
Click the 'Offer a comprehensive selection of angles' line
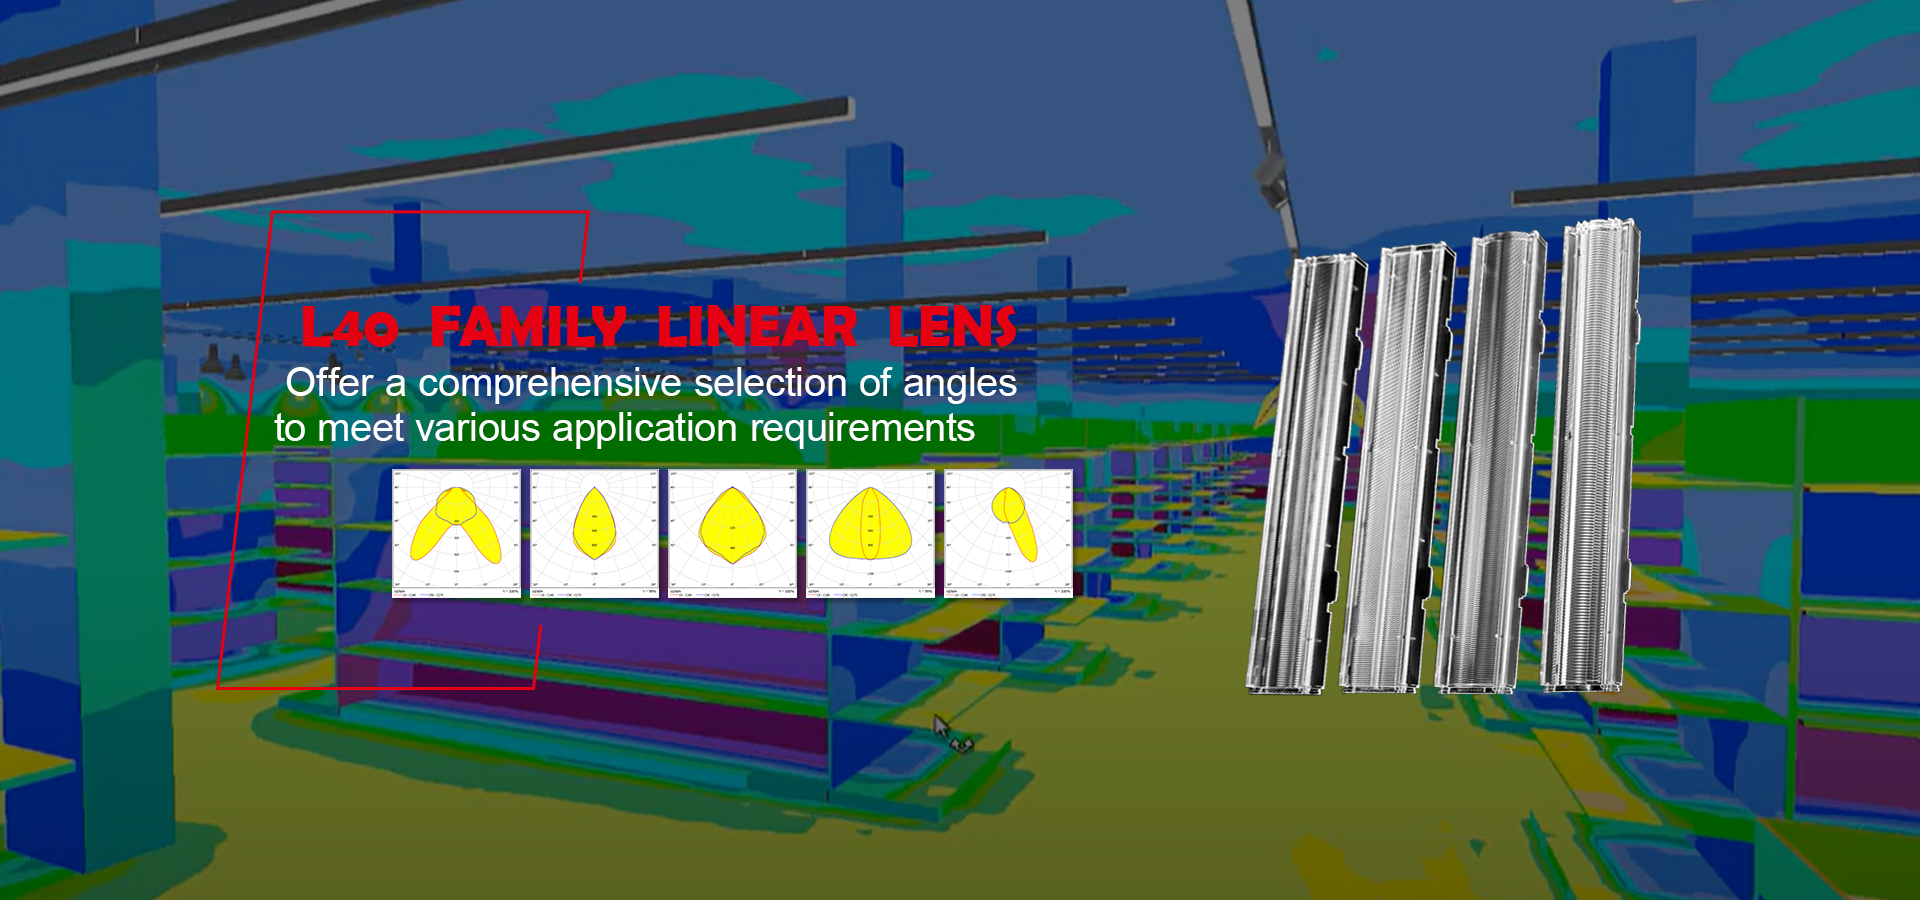coord(651,383)
